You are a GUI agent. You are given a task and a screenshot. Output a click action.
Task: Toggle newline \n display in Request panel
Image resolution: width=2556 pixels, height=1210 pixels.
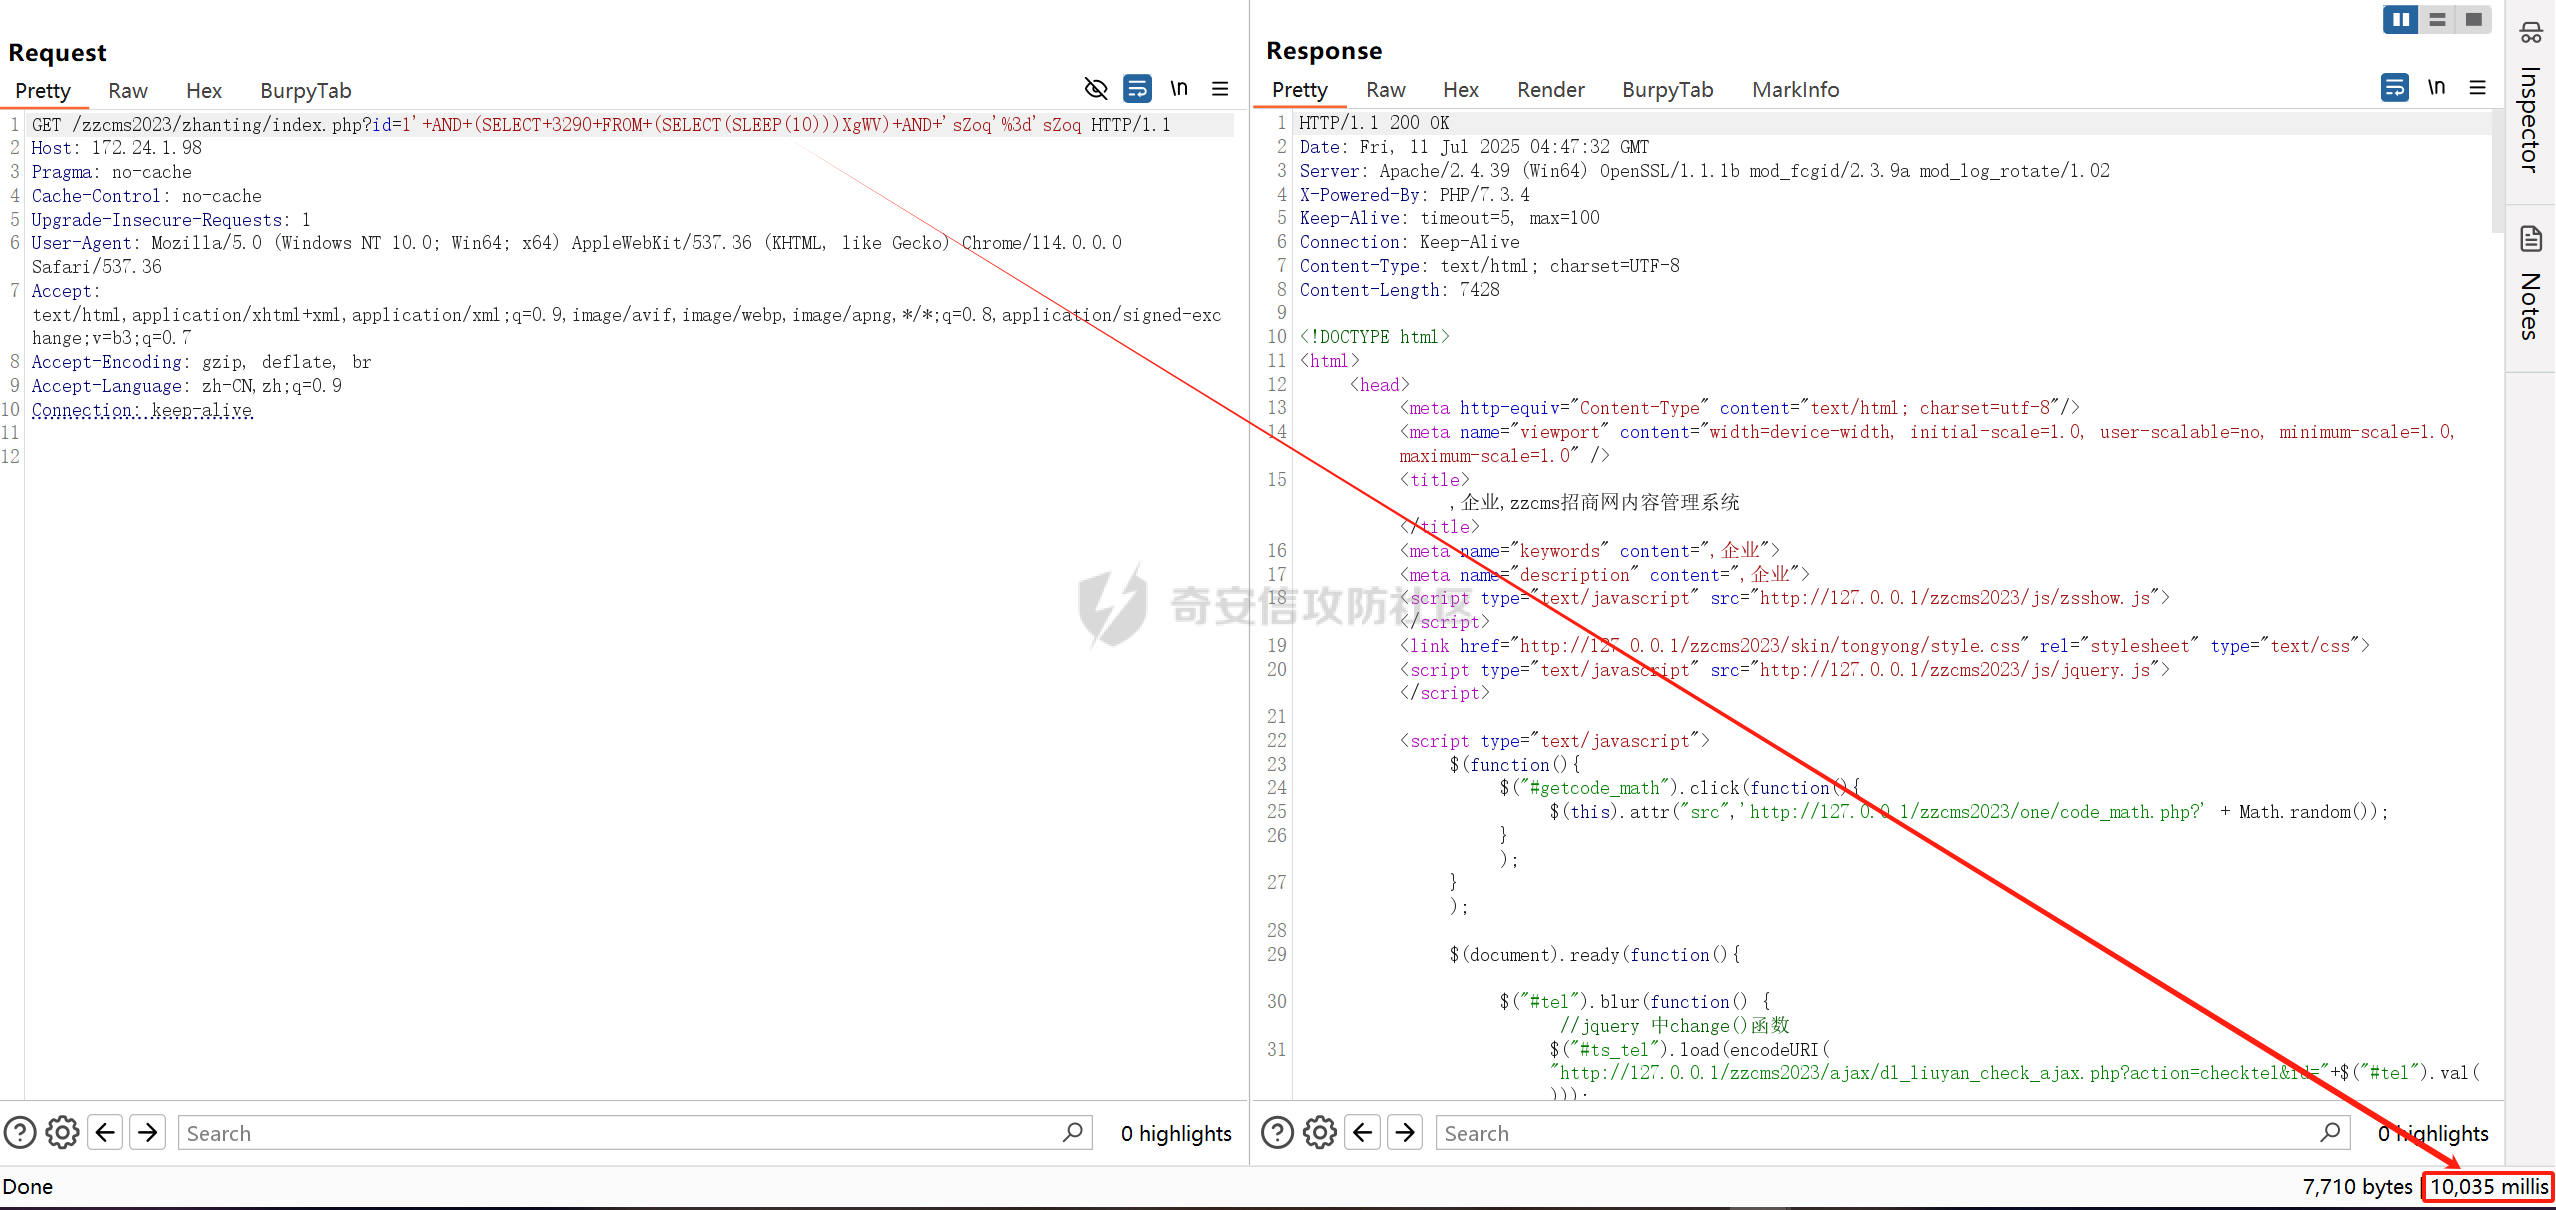point(1179,88)
